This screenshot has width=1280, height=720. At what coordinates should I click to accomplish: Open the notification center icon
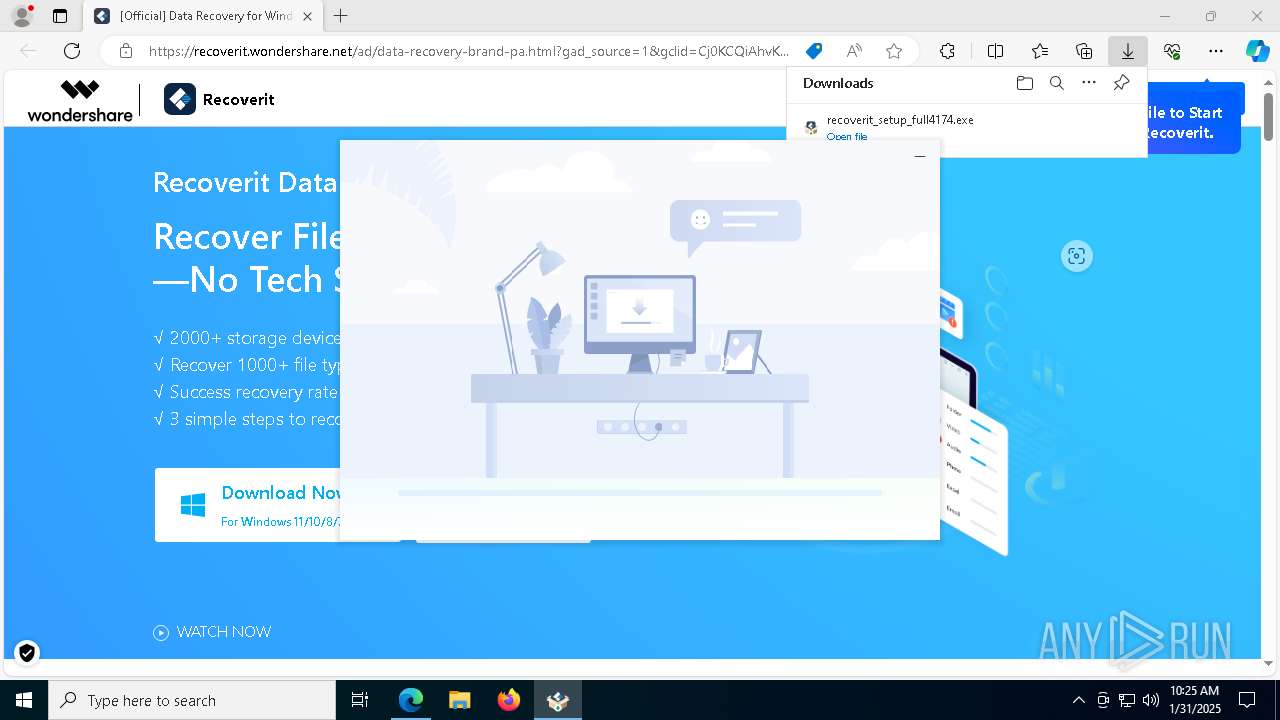(1247, 700)
